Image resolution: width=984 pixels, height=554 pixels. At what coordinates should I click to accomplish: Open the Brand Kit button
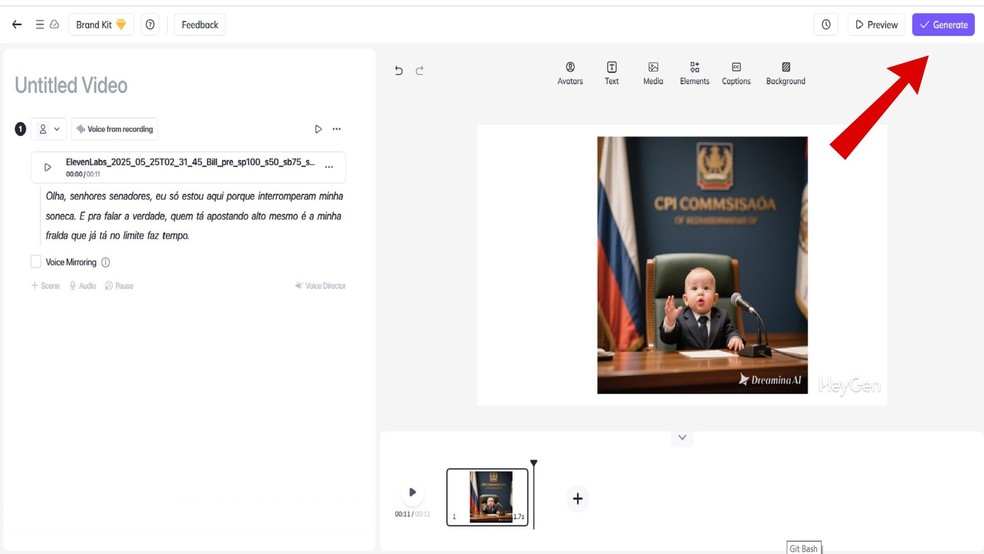101,24
